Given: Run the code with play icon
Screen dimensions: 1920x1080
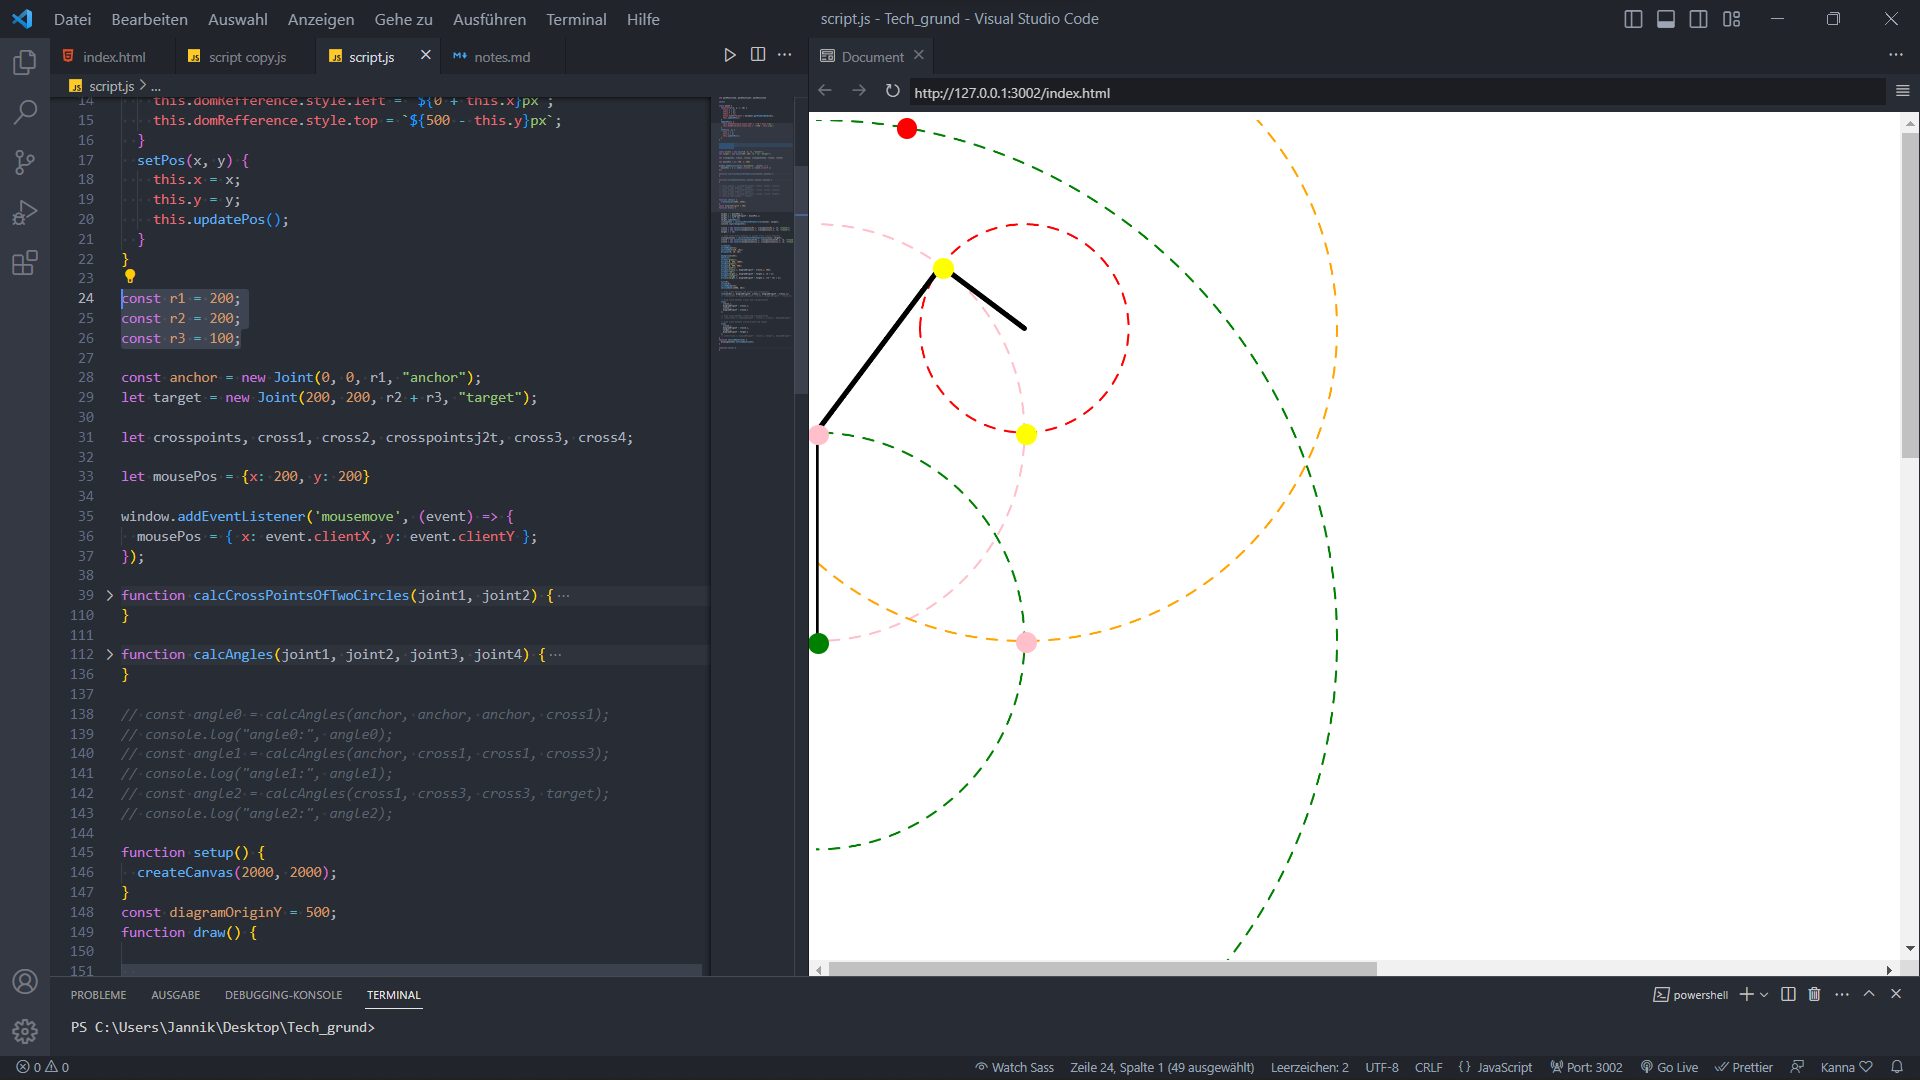Looking at the screenshot, I should click(x=730, y=55).
